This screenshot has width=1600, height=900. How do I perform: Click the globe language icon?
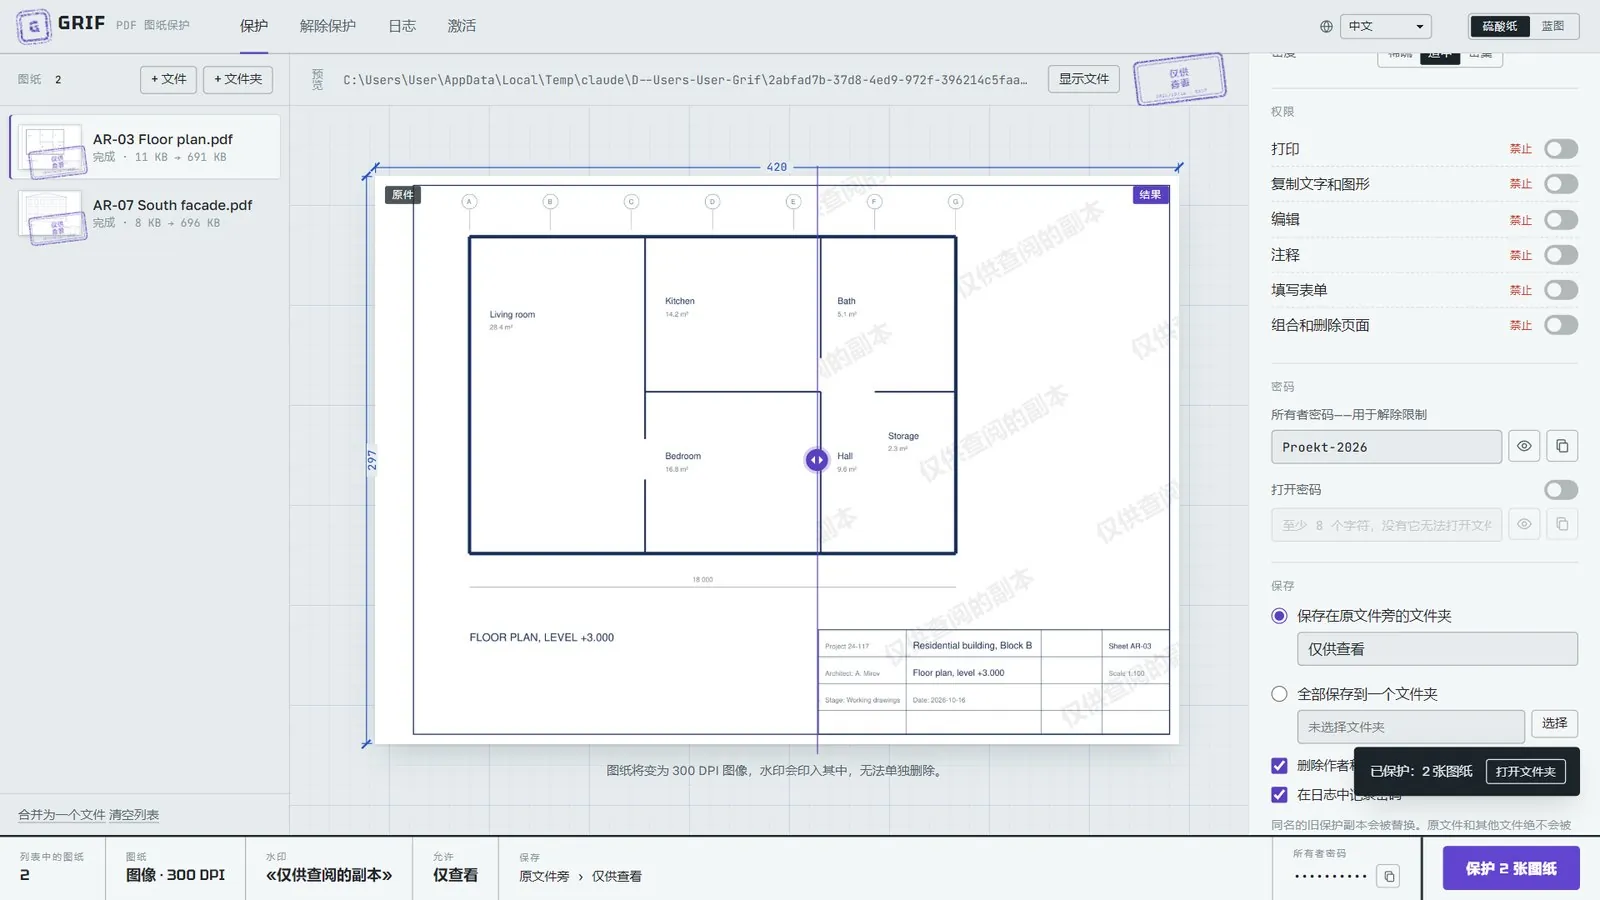1326,27
